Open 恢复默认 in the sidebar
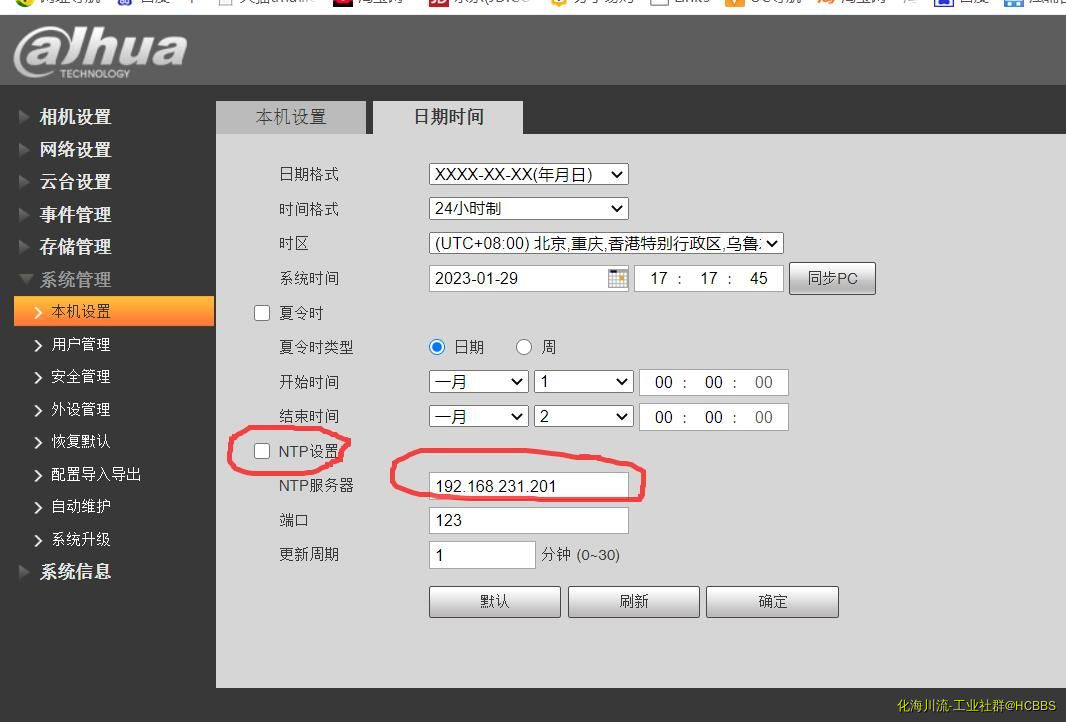 [80, 442]
